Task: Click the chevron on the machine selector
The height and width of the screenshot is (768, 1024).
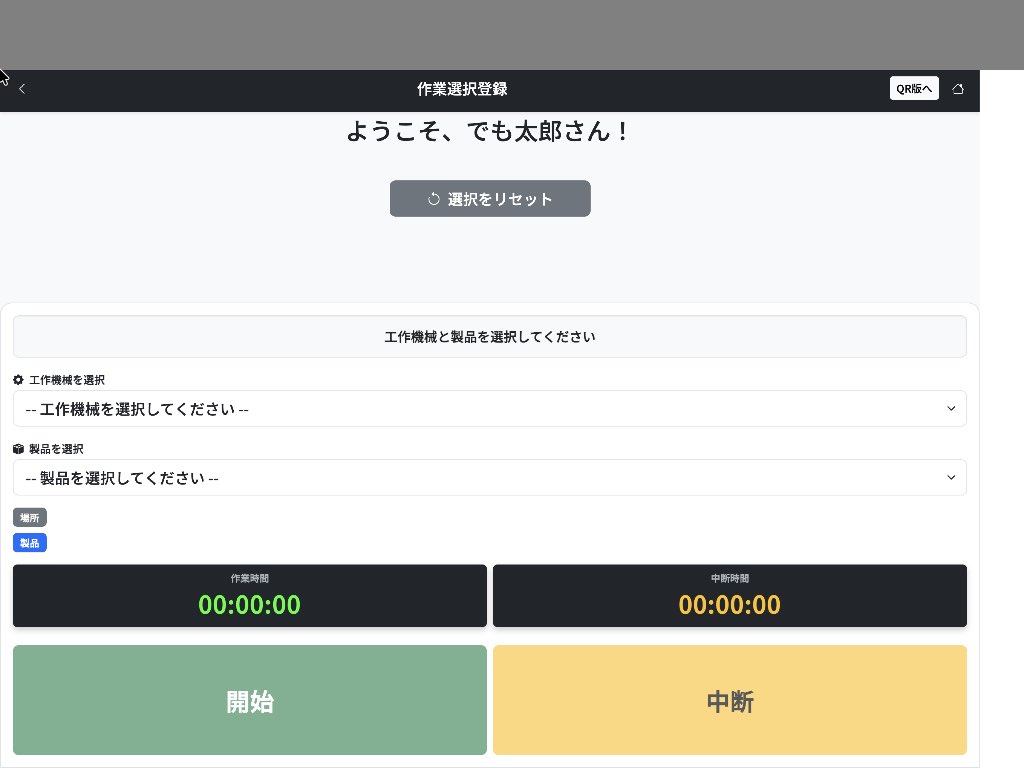Action: pos(951,408)
